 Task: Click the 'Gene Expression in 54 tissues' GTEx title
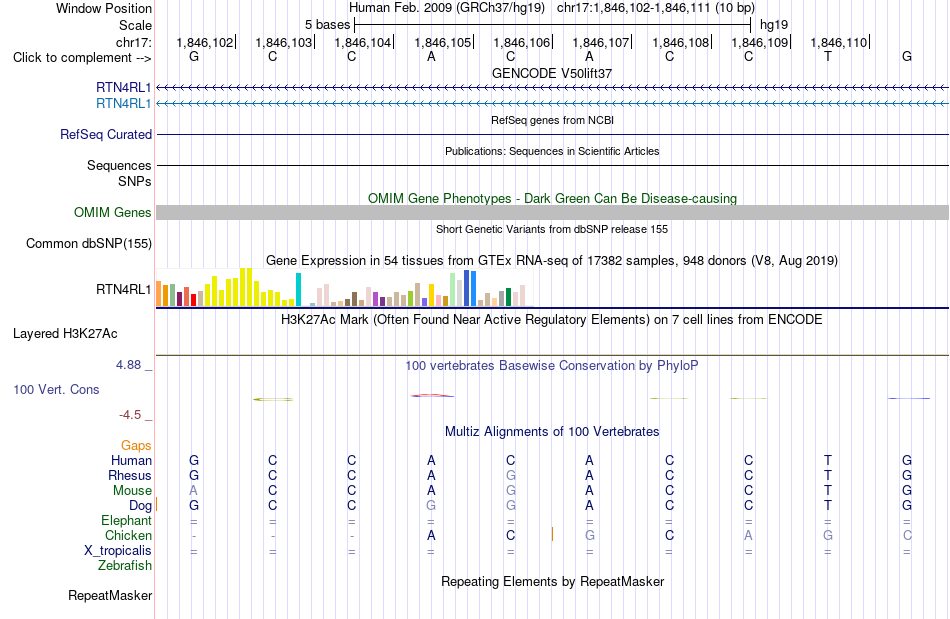point(552,260)
